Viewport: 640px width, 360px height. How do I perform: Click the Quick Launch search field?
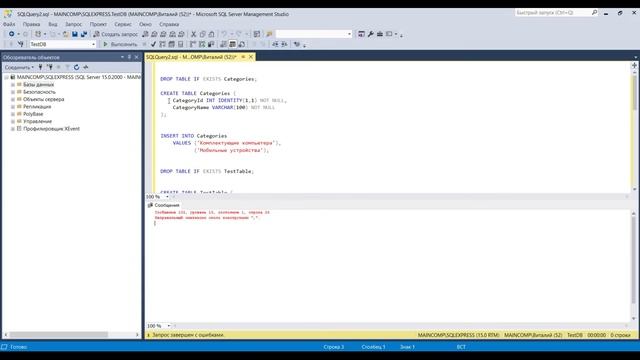553,13
